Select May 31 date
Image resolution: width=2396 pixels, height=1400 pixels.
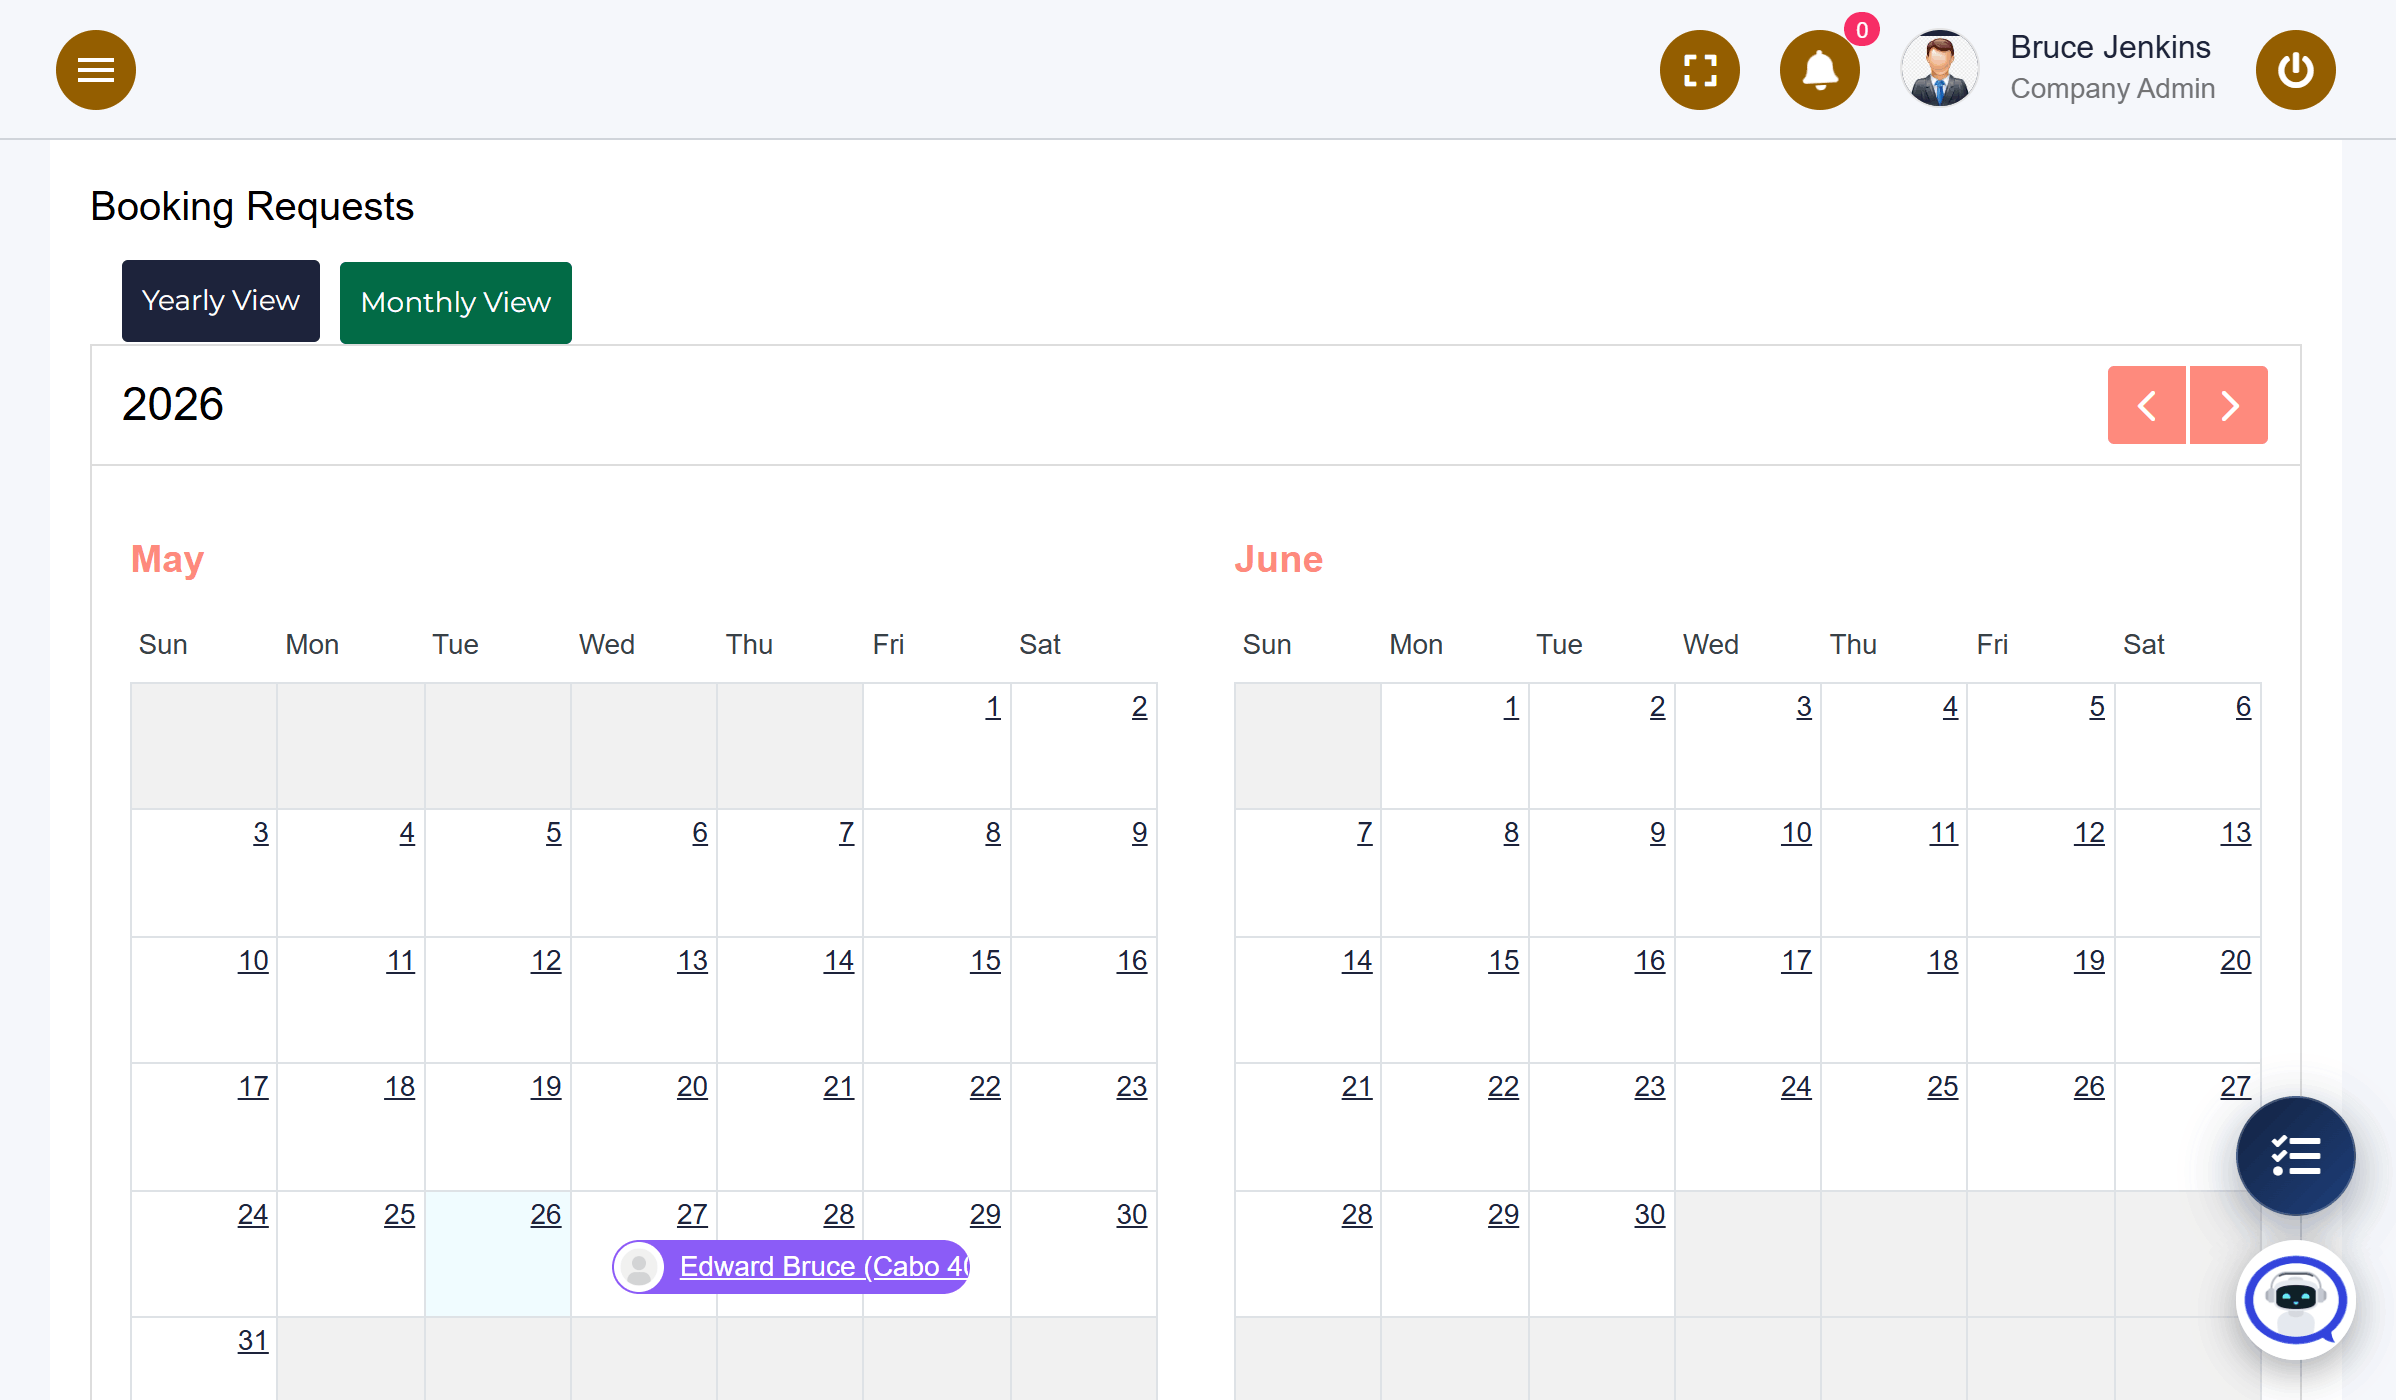coord(253,1341)
